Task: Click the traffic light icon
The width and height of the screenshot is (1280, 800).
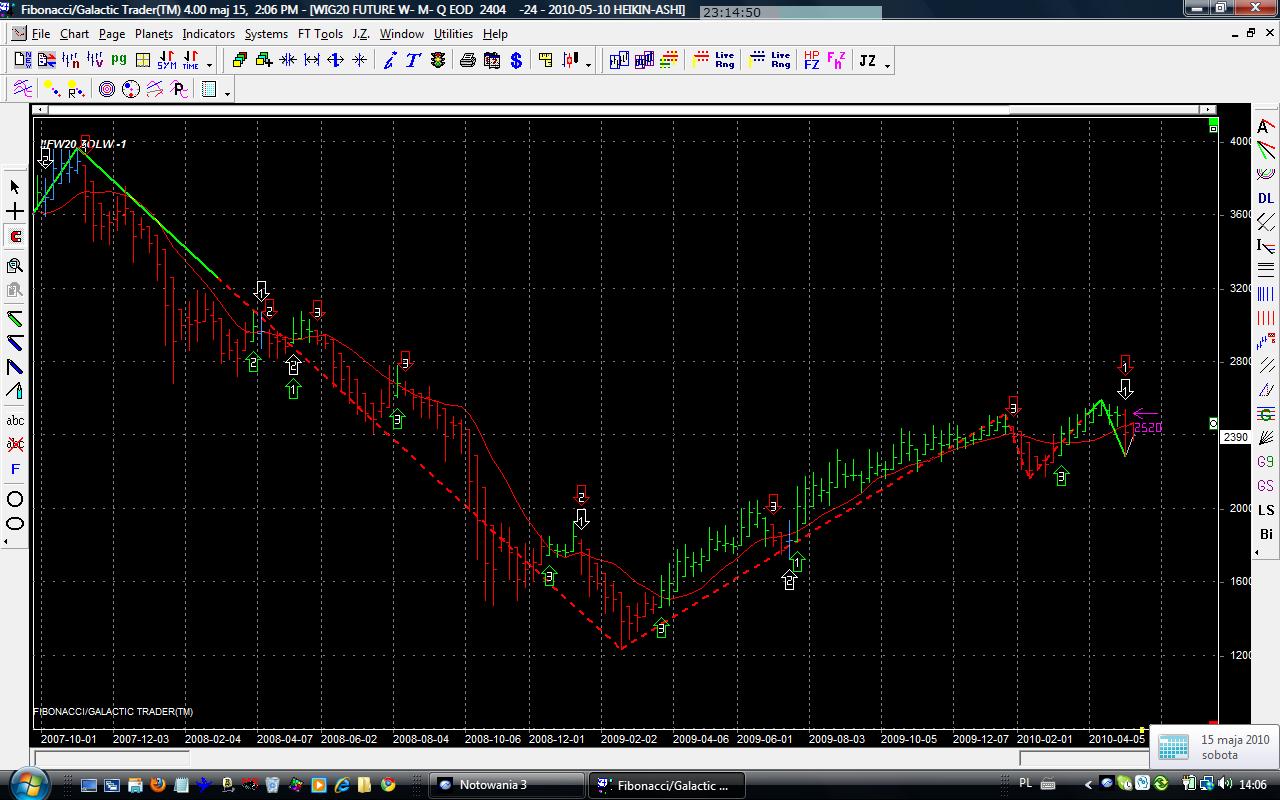Action: (438, 61)
